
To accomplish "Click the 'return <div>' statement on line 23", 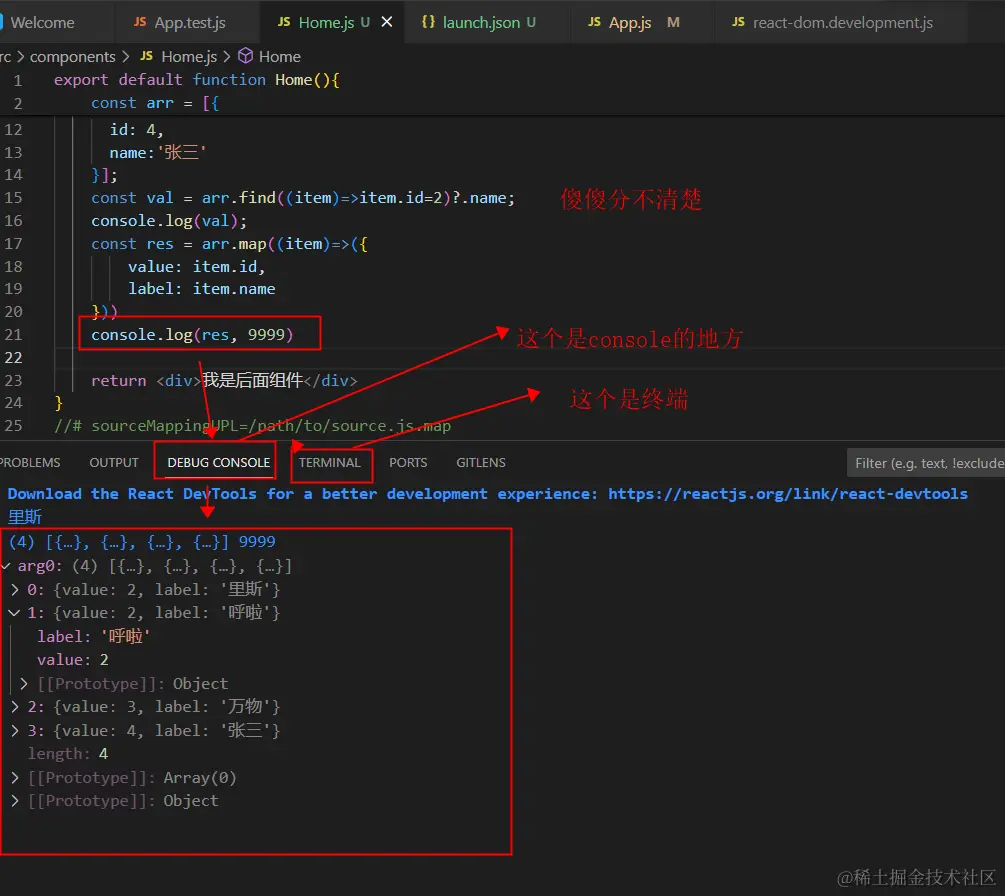I will 224,381.
